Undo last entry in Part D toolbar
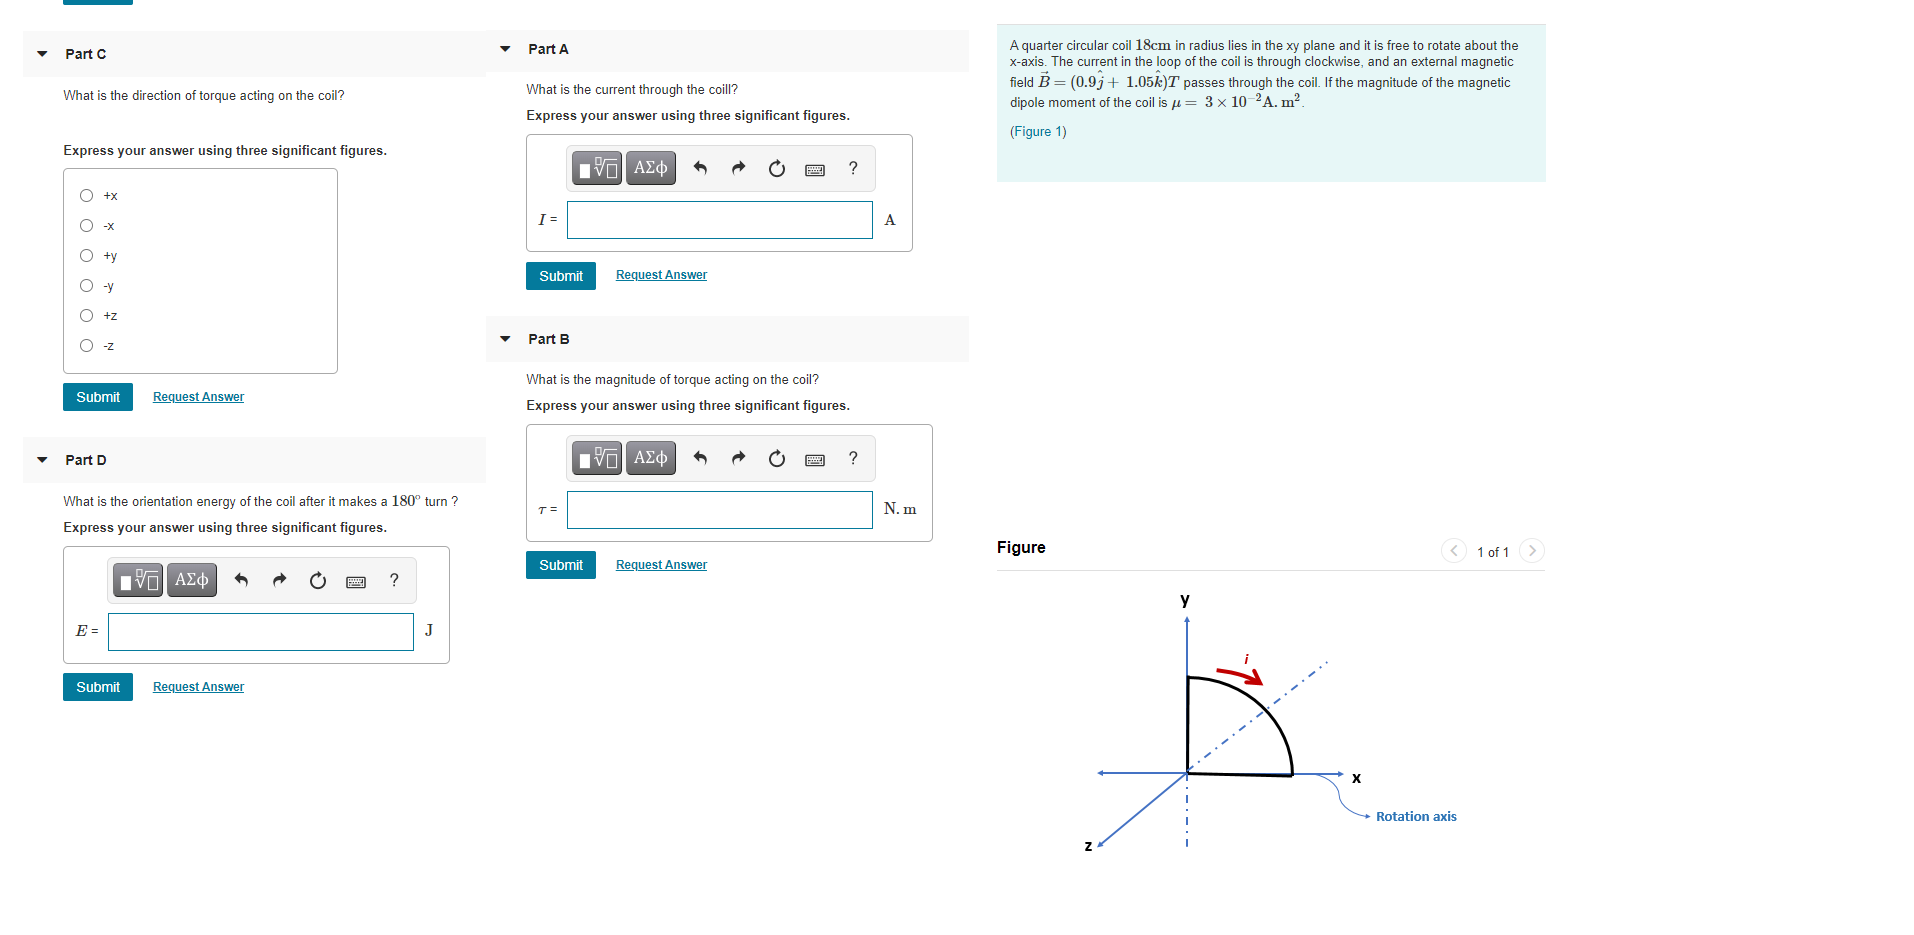Image resolution: width=1914 pixels, height=935 pixels. pos(241,580)
